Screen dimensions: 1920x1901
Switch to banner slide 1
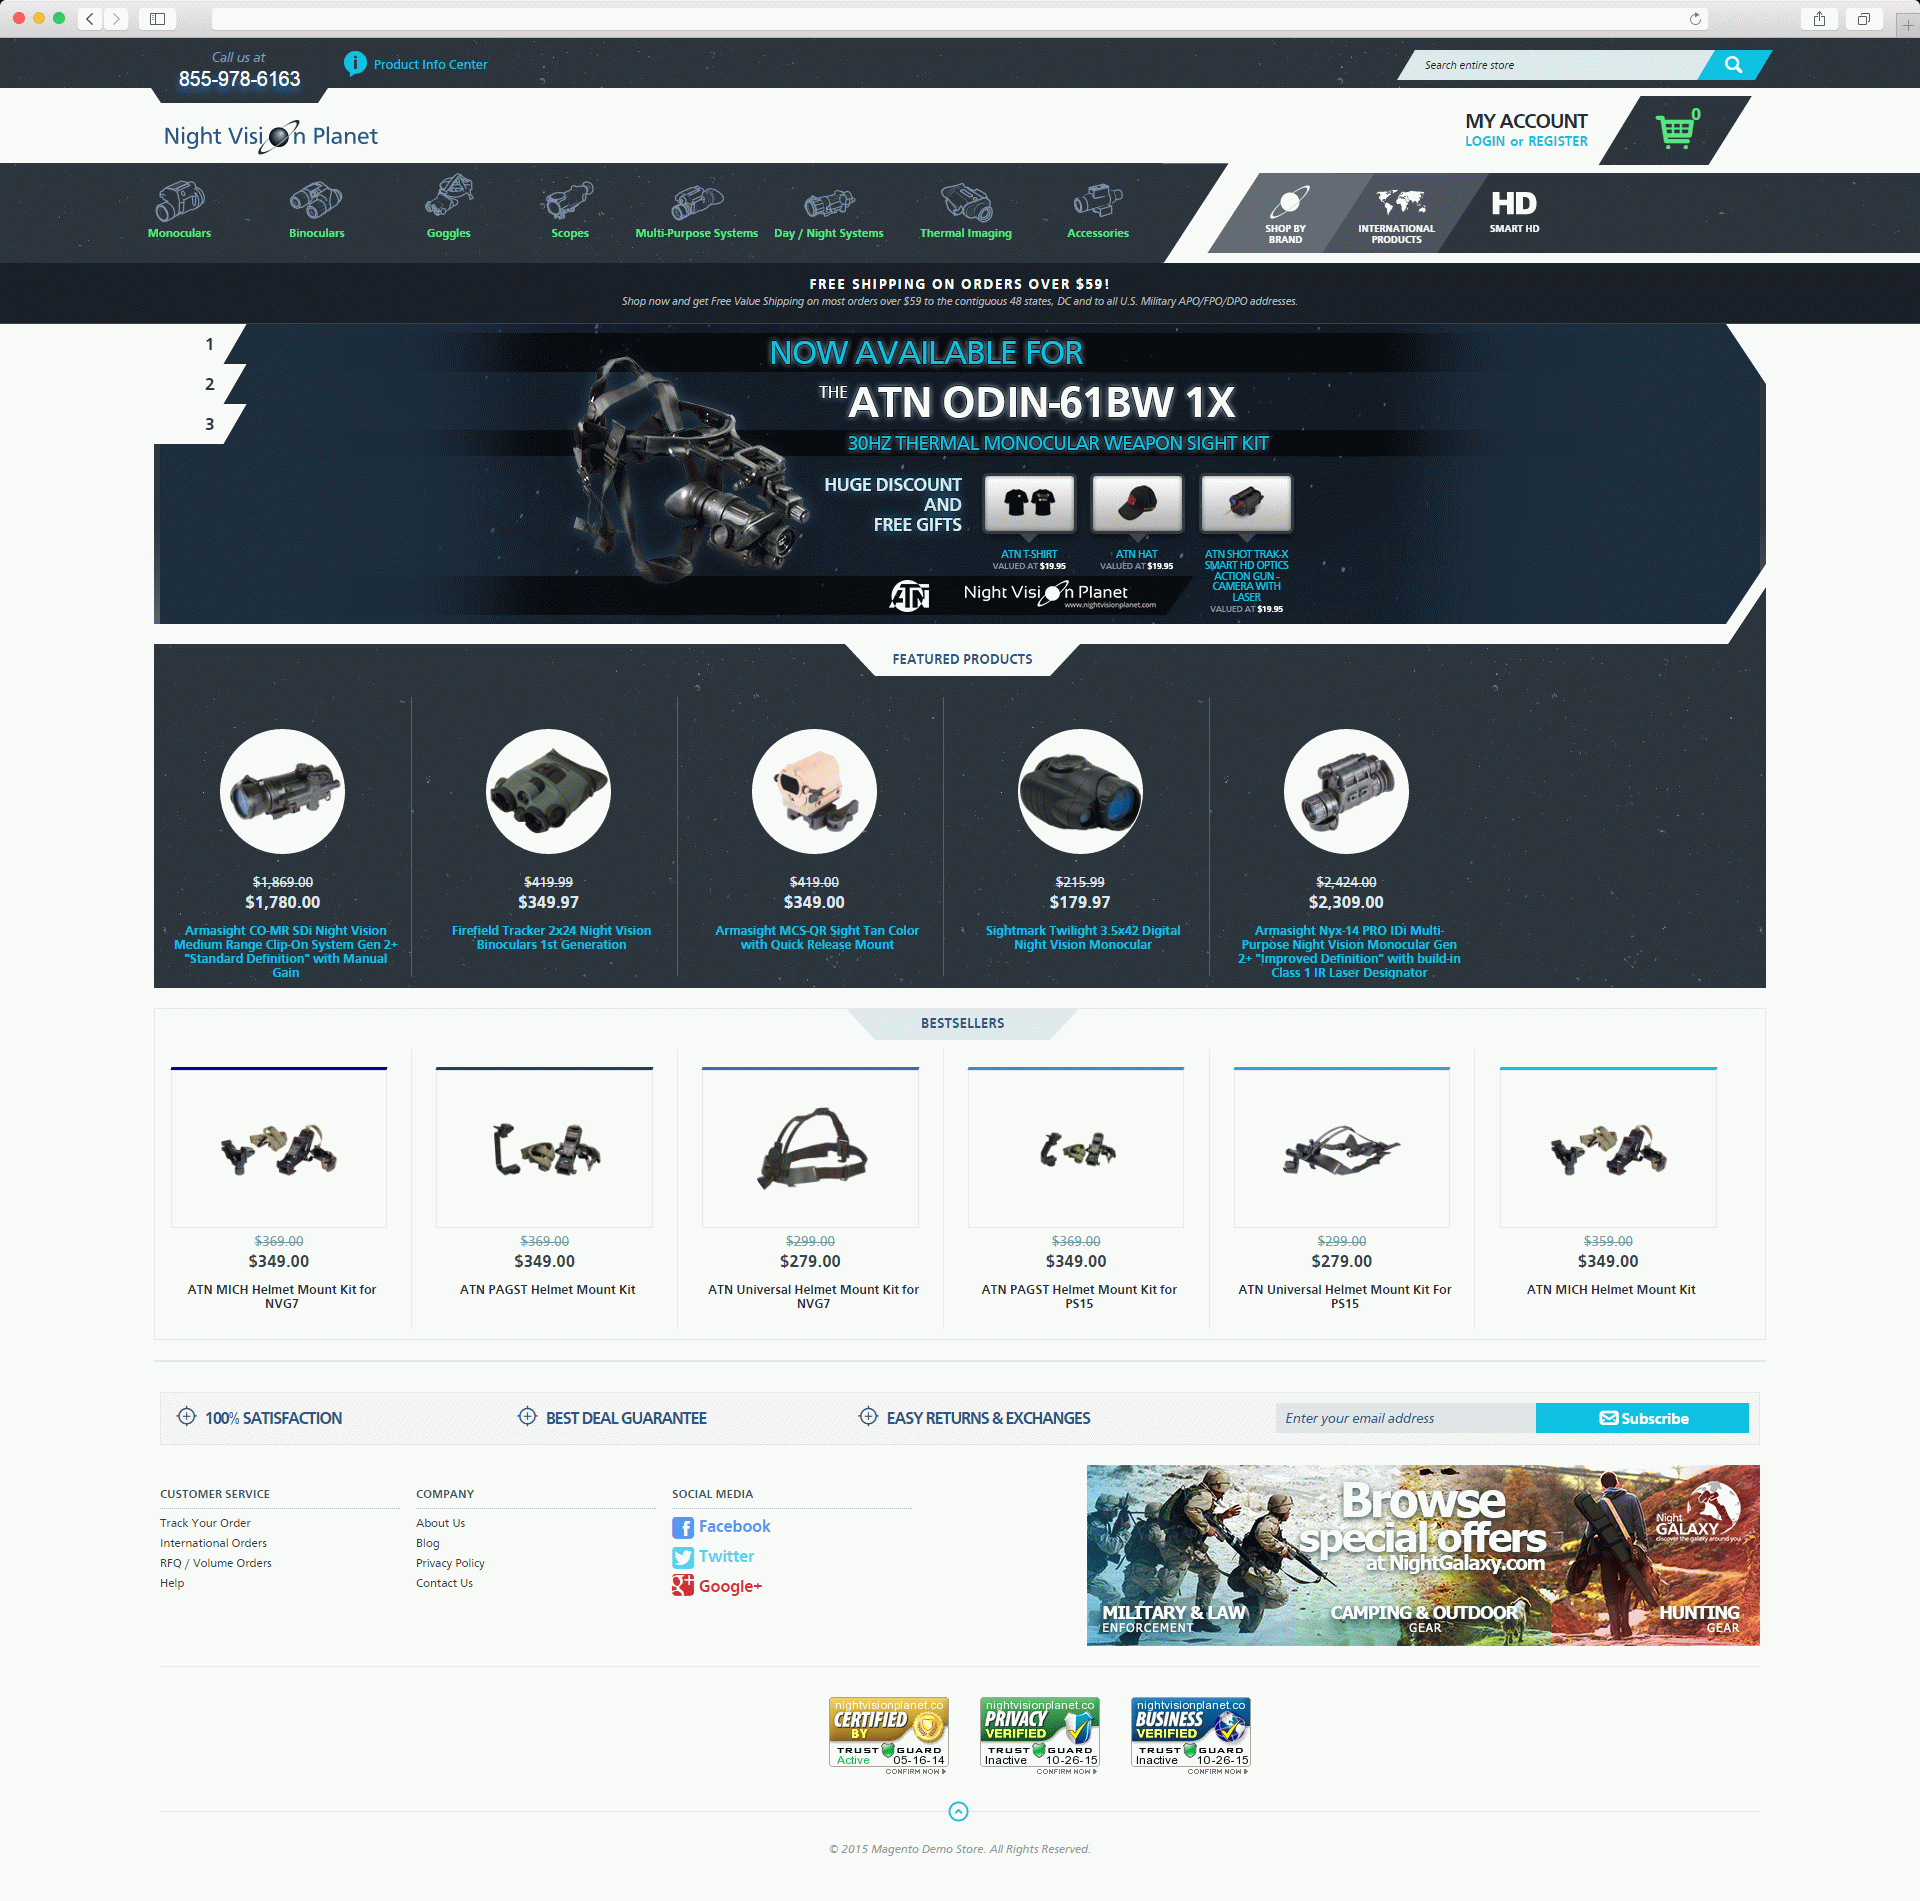pyautogui.click(x=209, y=345)
